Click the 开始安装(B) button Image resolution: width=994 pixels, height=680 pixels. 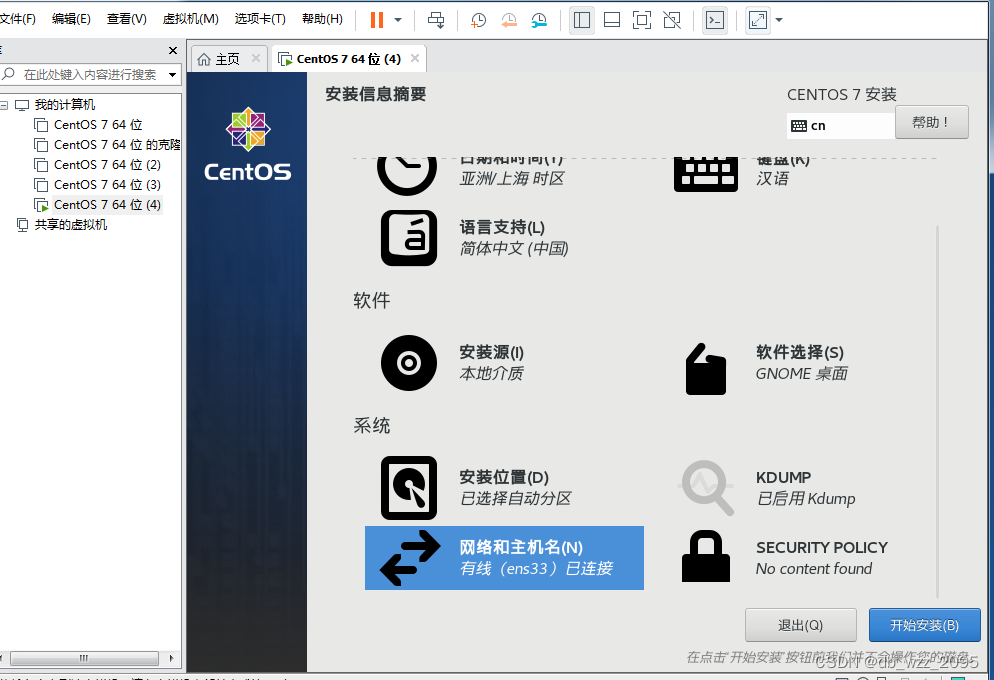coord(924,625)
